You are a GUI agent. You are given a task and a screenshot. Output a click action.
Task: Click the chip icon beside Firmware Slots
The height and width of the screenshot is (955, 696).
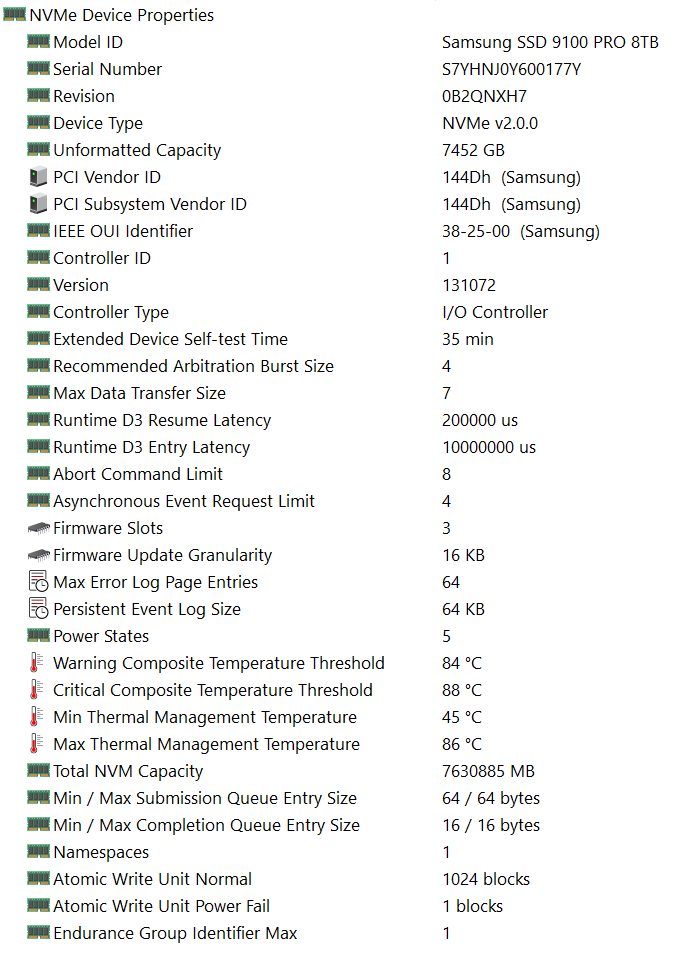(38, 528)
